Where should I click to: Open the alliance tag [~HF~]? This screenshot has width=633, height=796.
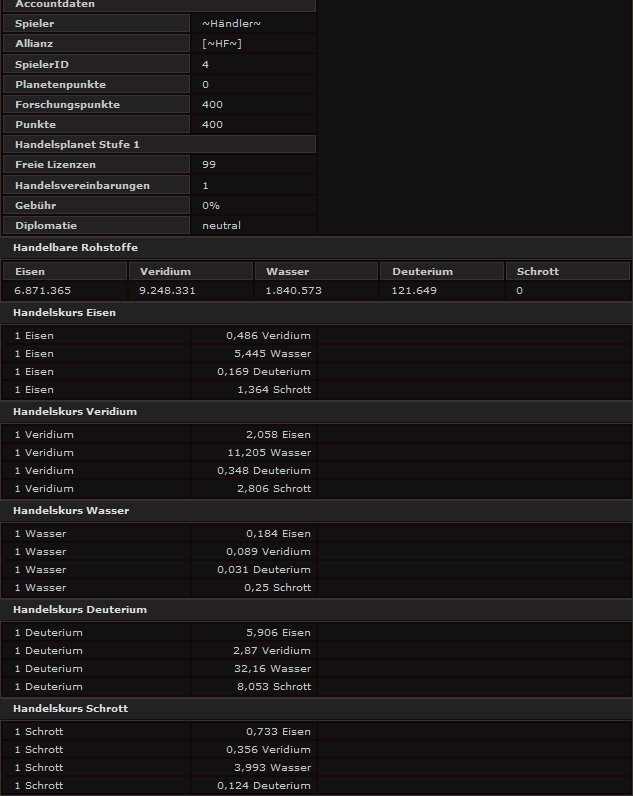(222, 44)
